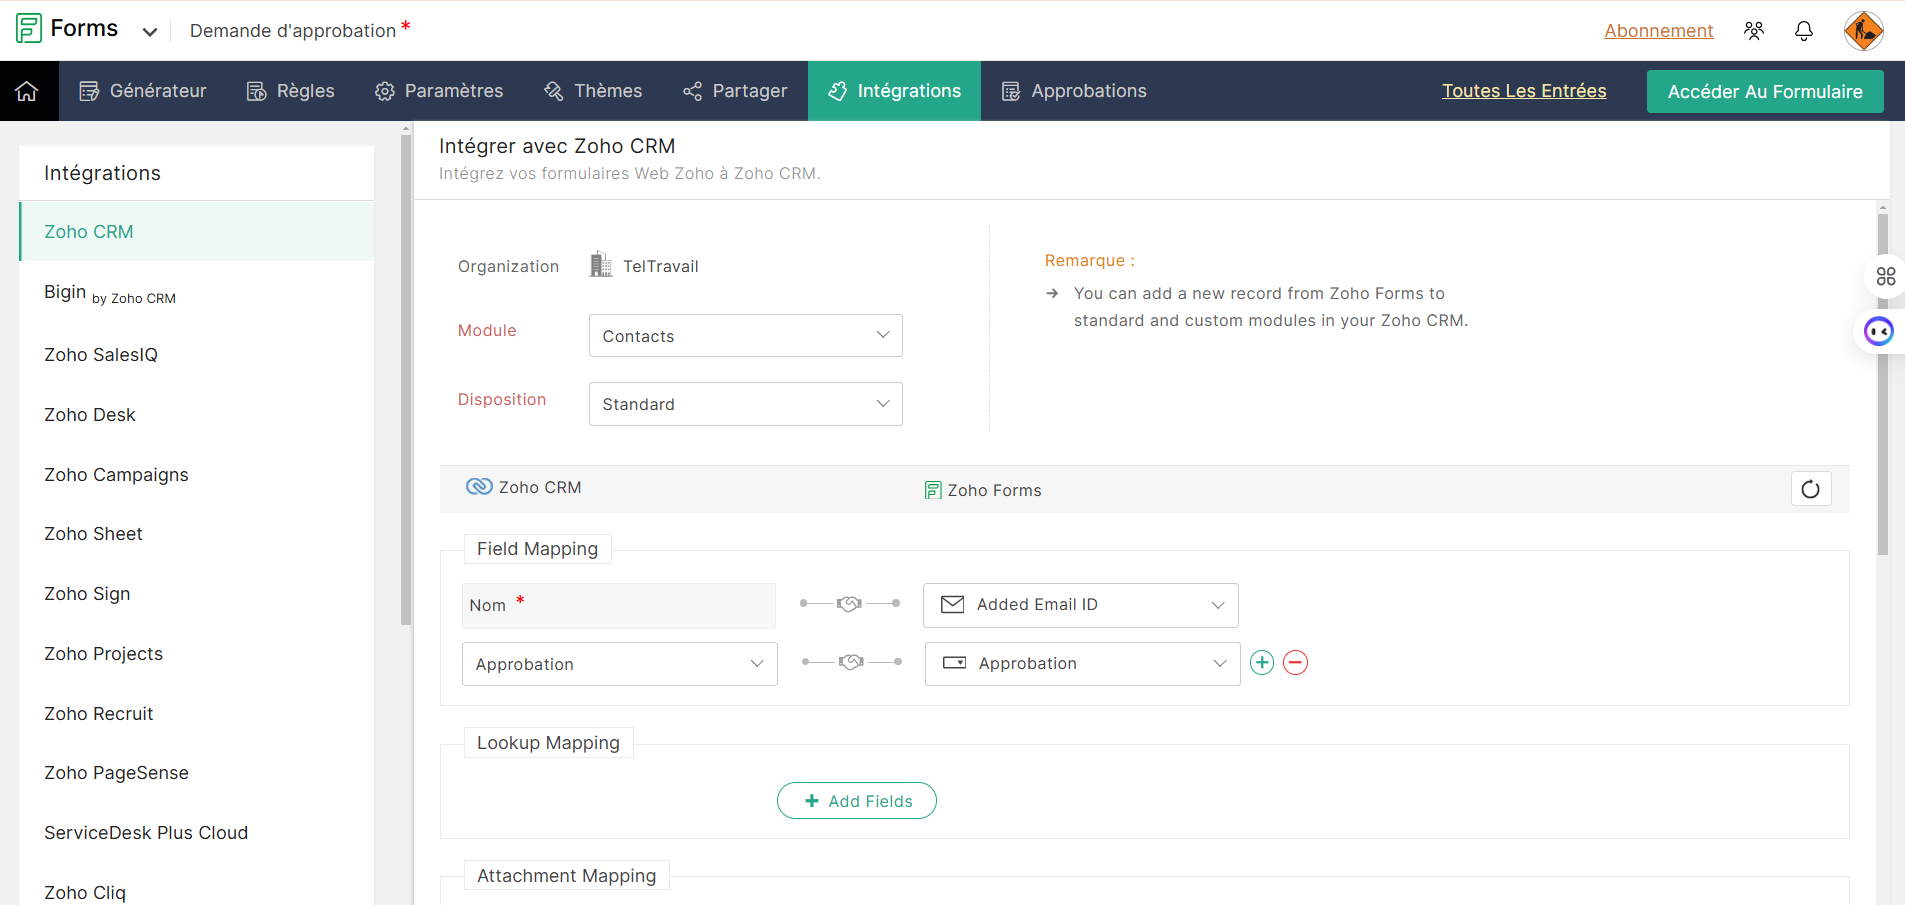Click the Accéder Au Formulaire button
The image size is (1905, 905).
coord(1765,92)
